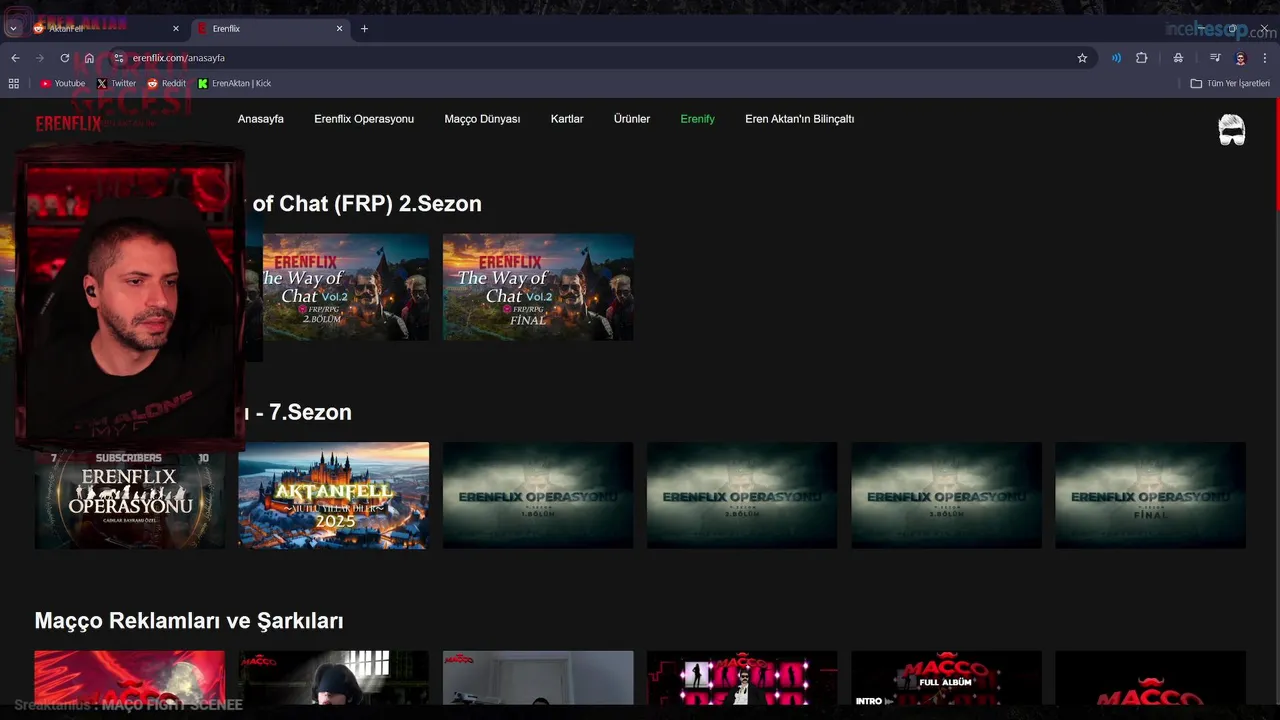
Task: Open the Reddit bookmark
Action: point(166,84)
